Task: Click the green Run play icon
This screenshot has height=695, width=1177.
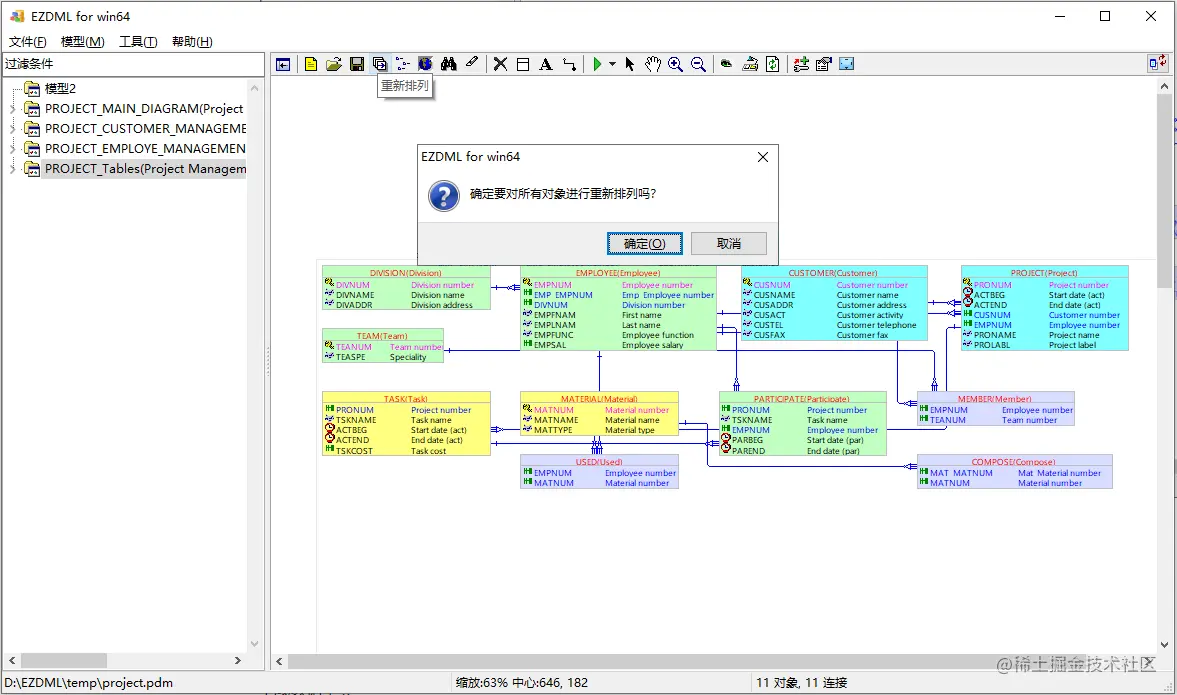Action: coord(597,65)
